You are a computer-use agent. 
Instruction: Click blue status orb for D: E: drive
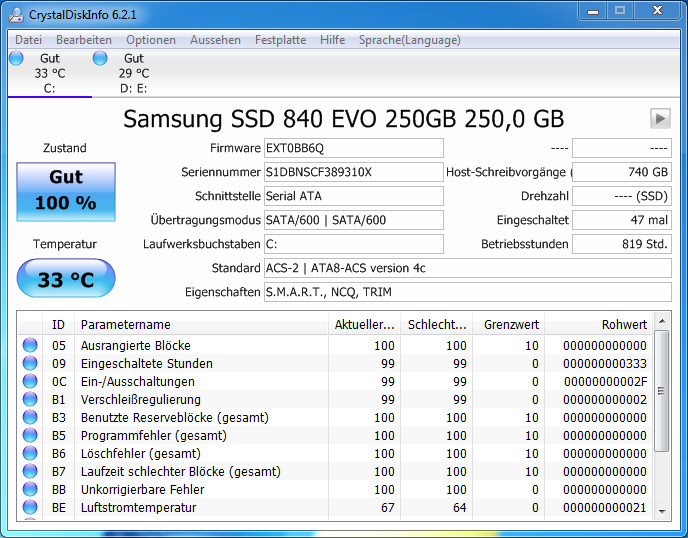tap(100, 58)
